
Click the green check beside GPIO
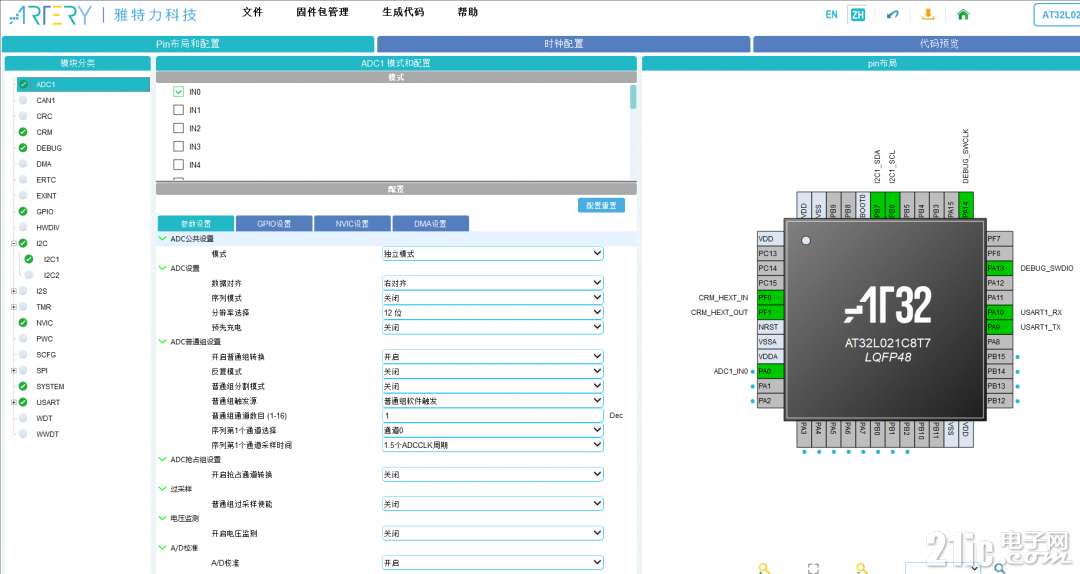23,212
